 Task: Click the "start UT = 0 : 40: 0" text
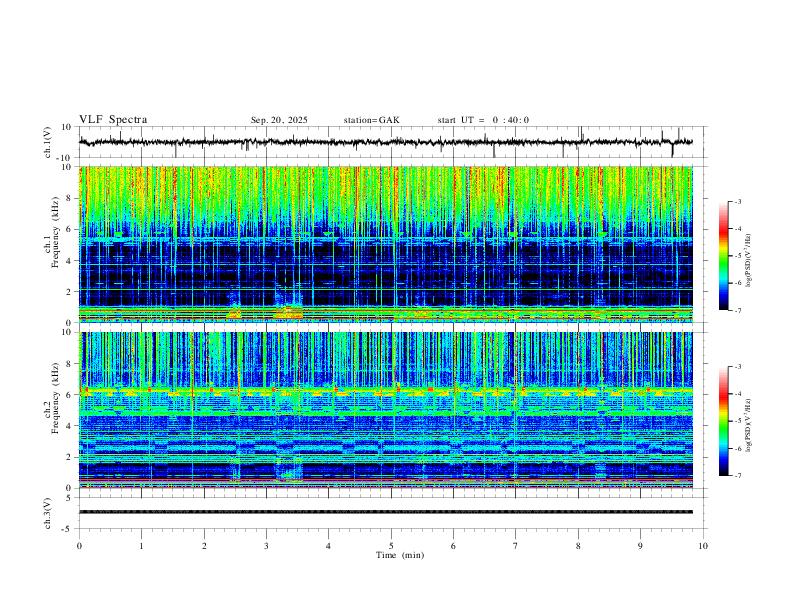tap(483, 120)
